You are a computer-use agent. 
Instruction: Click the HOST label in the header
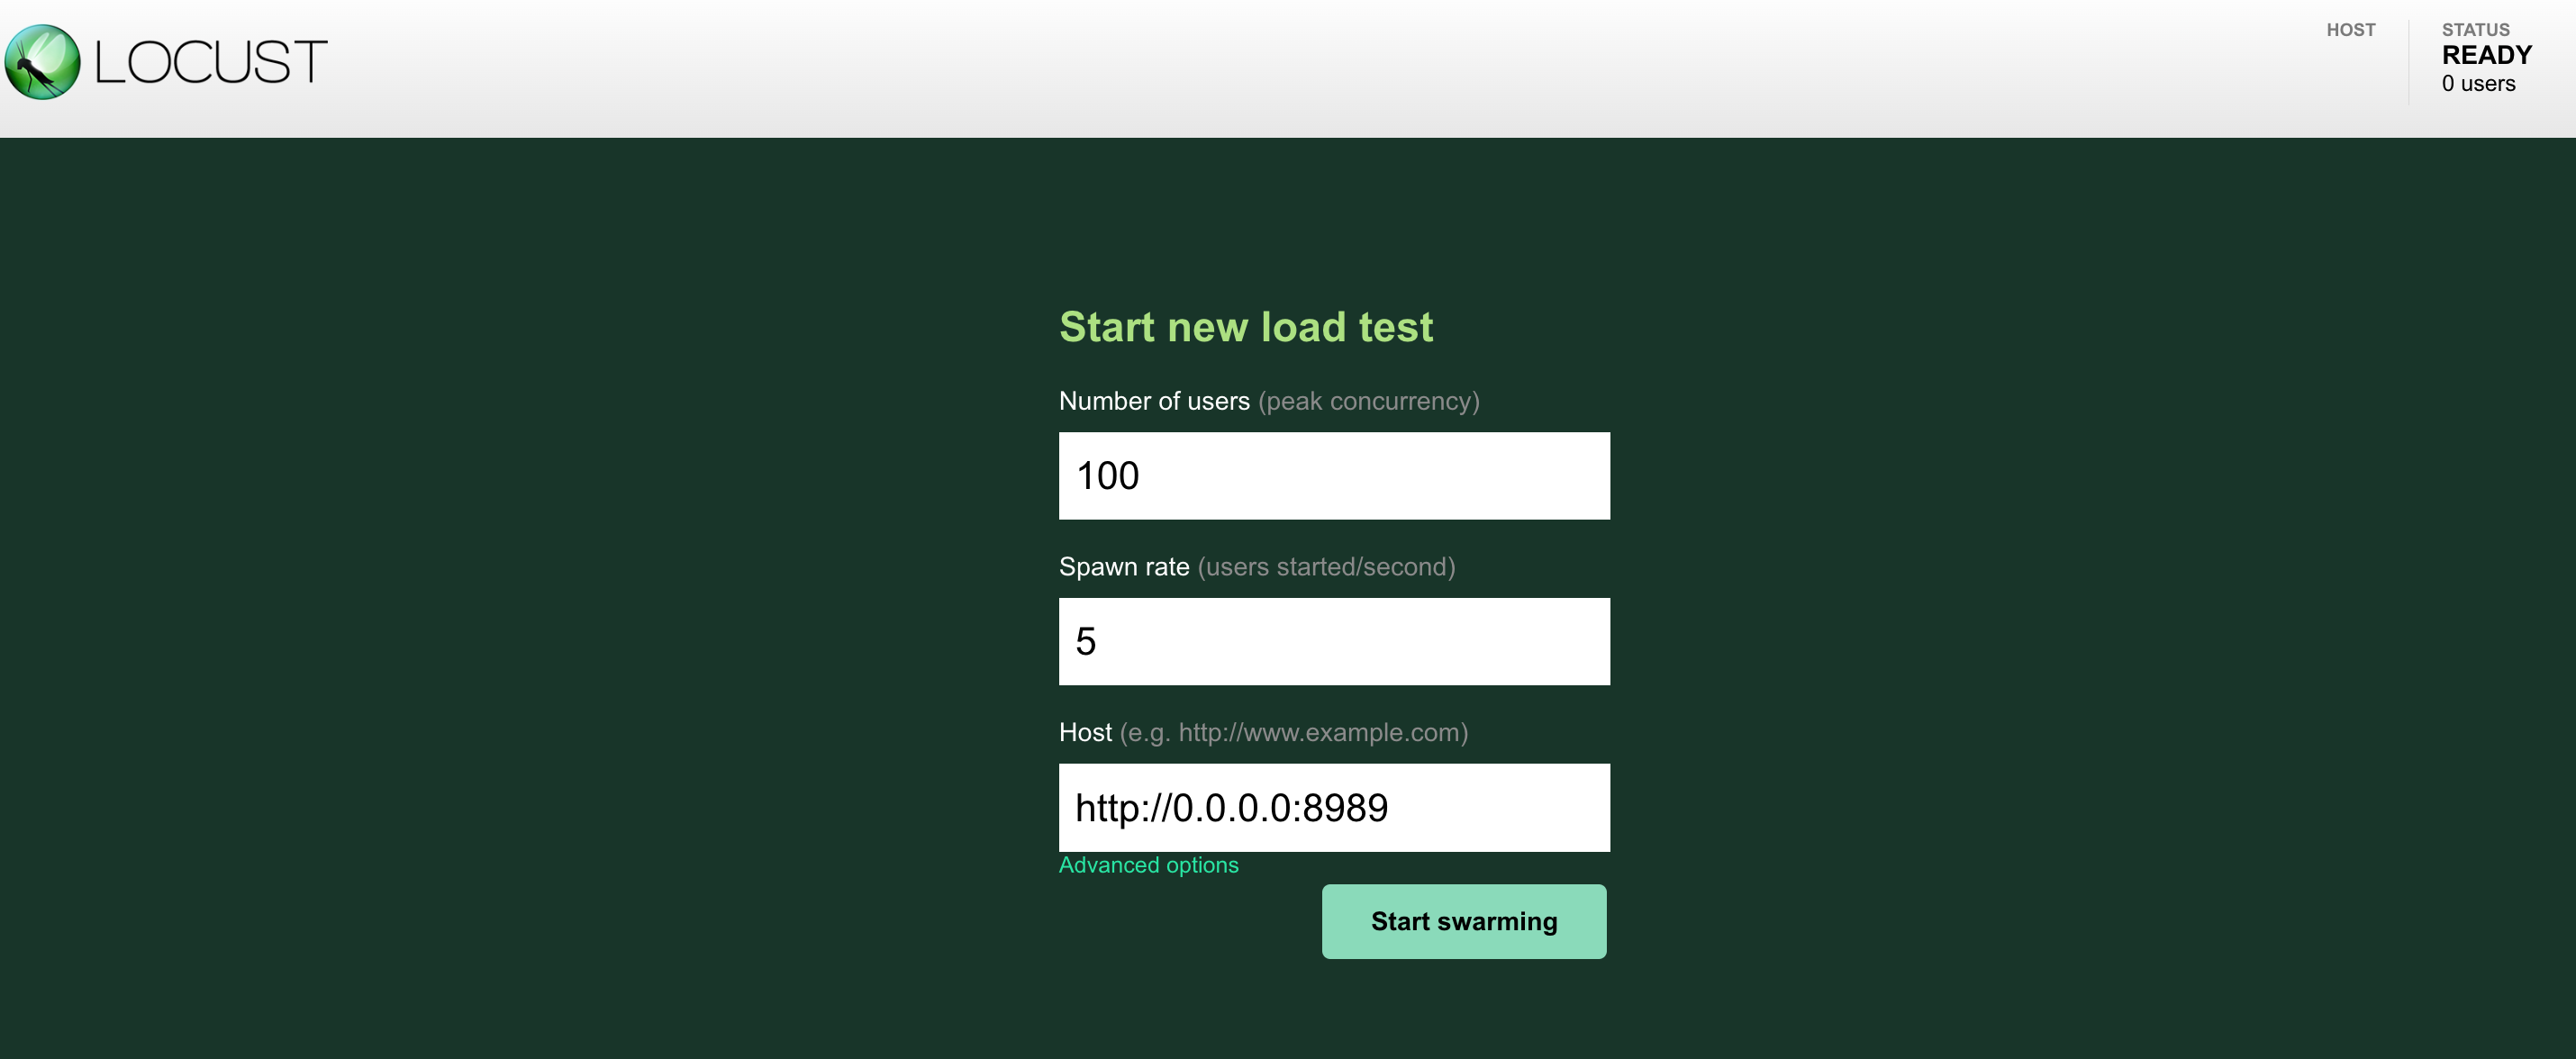click(2350, 30)
